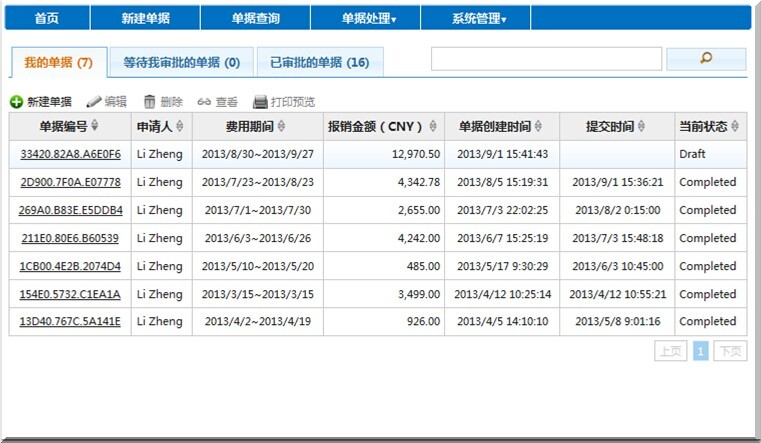Sort by 单据编号 column arrows
The width and height of the screenshot is (761, 443).
(x=96, y=127)
